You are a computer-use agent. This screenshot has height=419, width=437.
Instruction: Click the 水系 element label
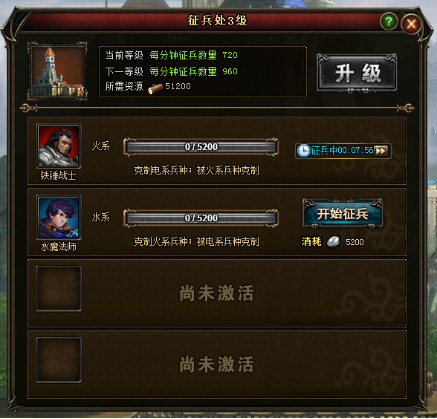[101, 217]
